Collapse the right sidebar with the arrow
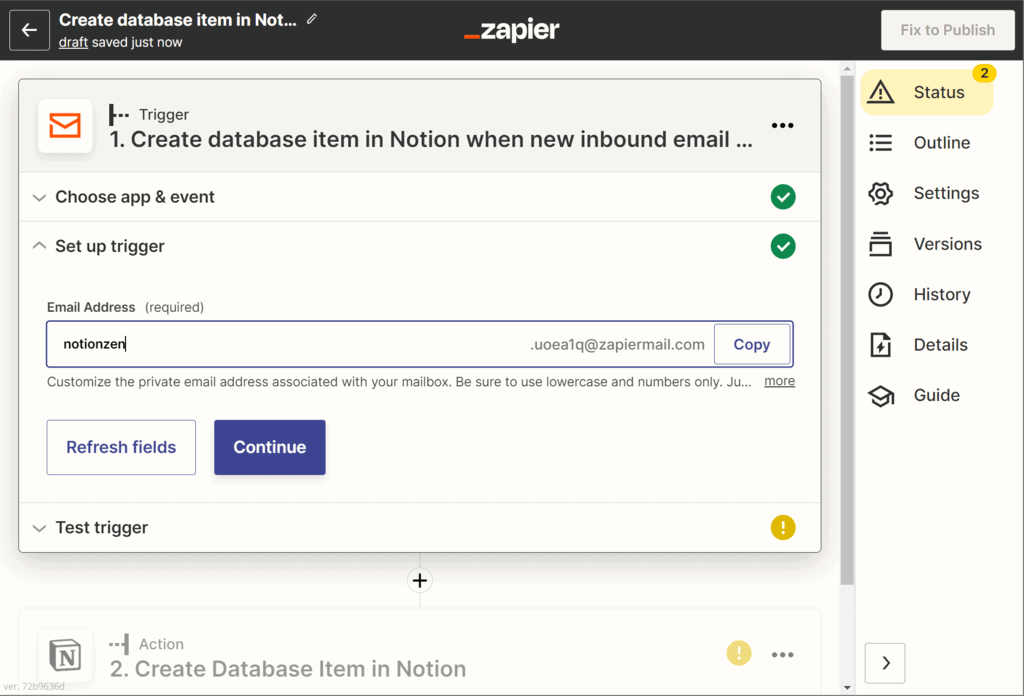The width and height of the screenshot is (1024, 696). (x=884, y=663)
